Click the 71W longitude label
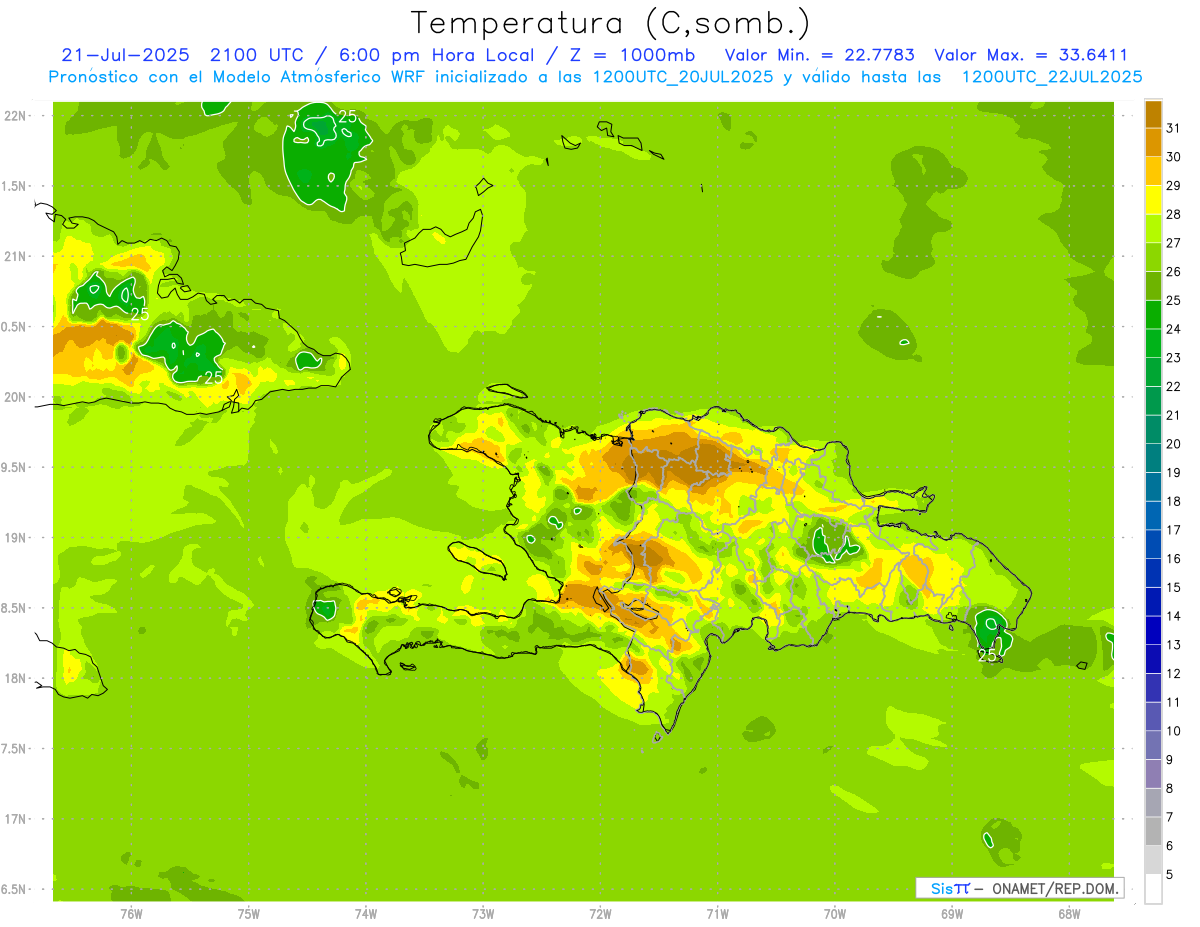Image resolution: width=1200 pixels, height=927 pixels. point(717,914)
